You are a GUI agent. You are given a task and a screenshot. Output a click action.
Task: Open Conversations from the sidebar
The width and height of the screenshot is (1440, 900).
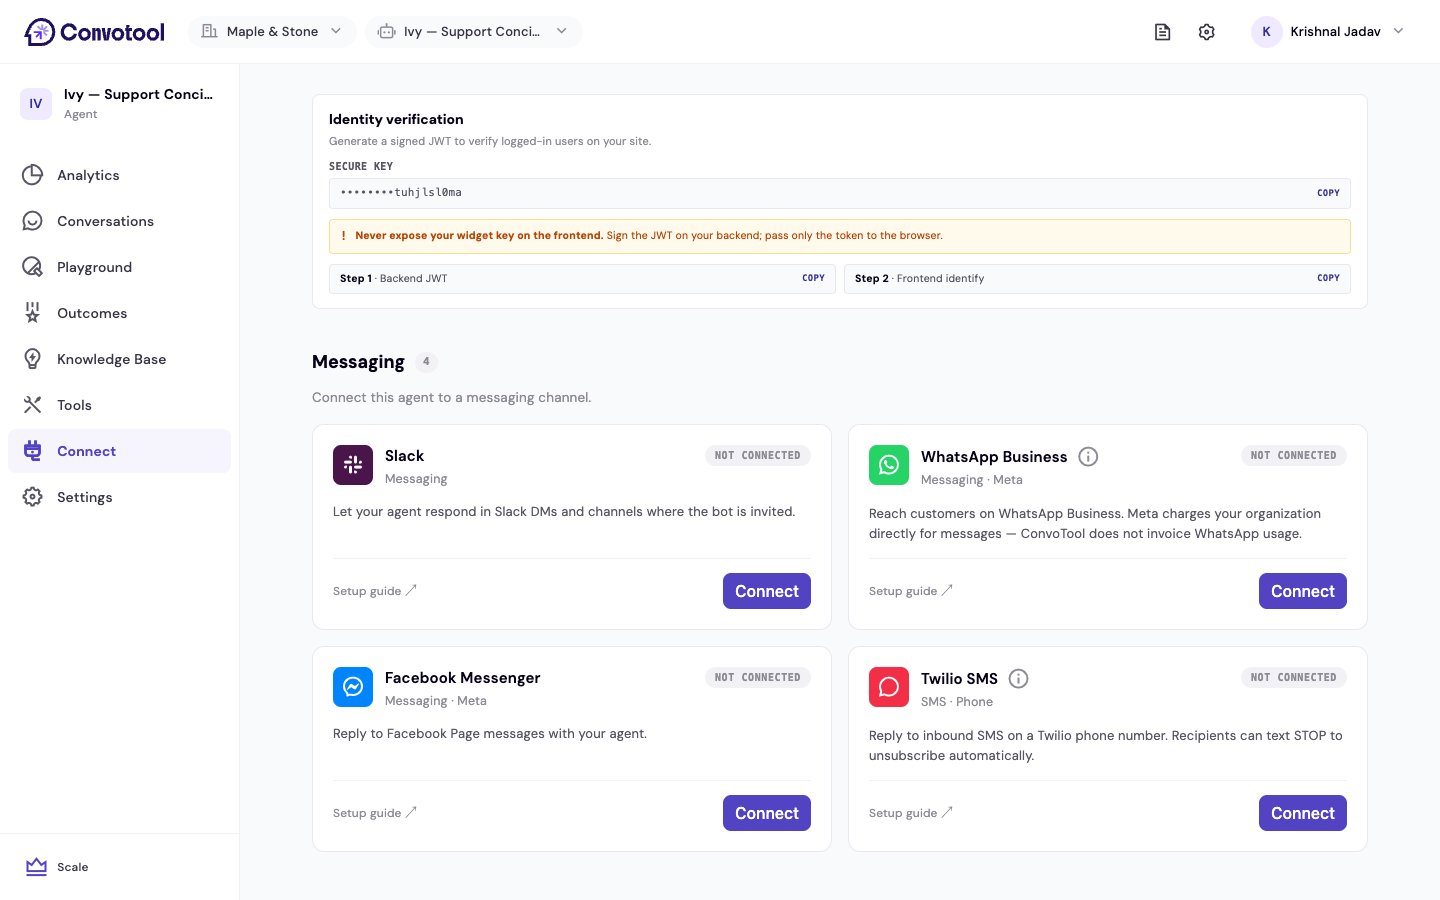pyautogui.click(x=119, y=221)
